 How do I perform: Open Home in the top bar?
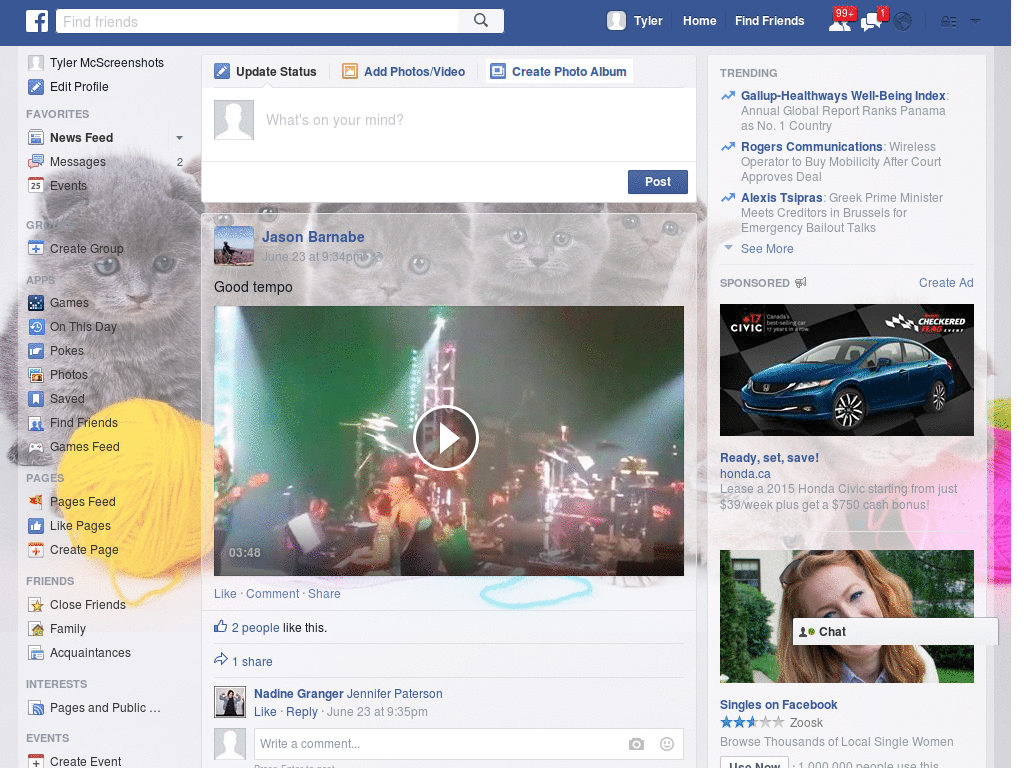(699, 21)
